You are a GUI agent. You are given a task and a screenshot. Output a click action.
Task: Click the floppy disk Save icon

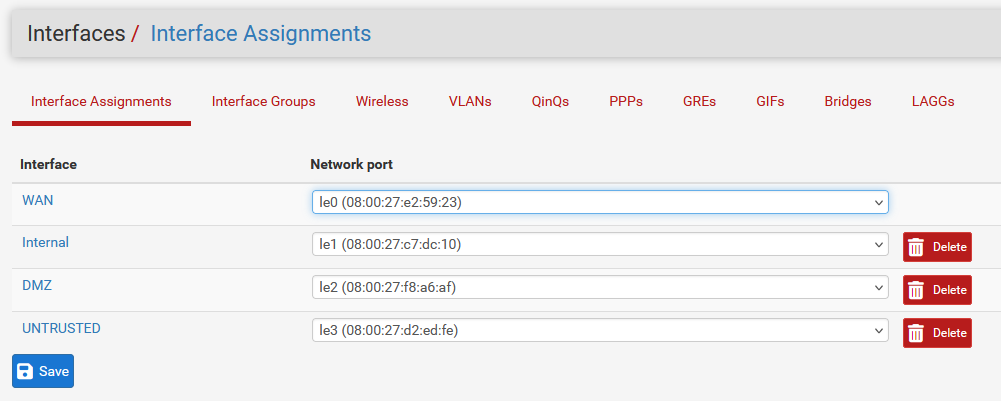tap(25, 372)
